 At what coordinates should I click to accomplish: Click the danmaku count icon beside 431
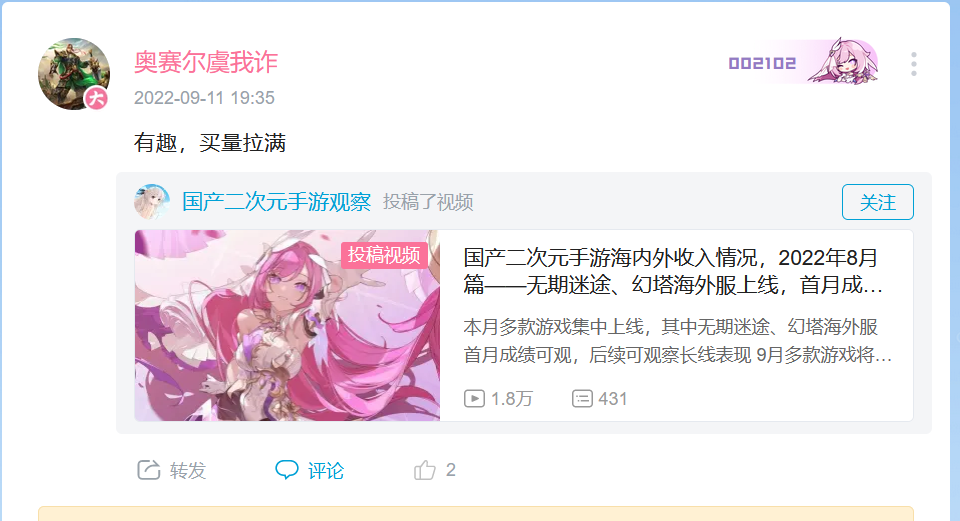click(x=582, y=399)
